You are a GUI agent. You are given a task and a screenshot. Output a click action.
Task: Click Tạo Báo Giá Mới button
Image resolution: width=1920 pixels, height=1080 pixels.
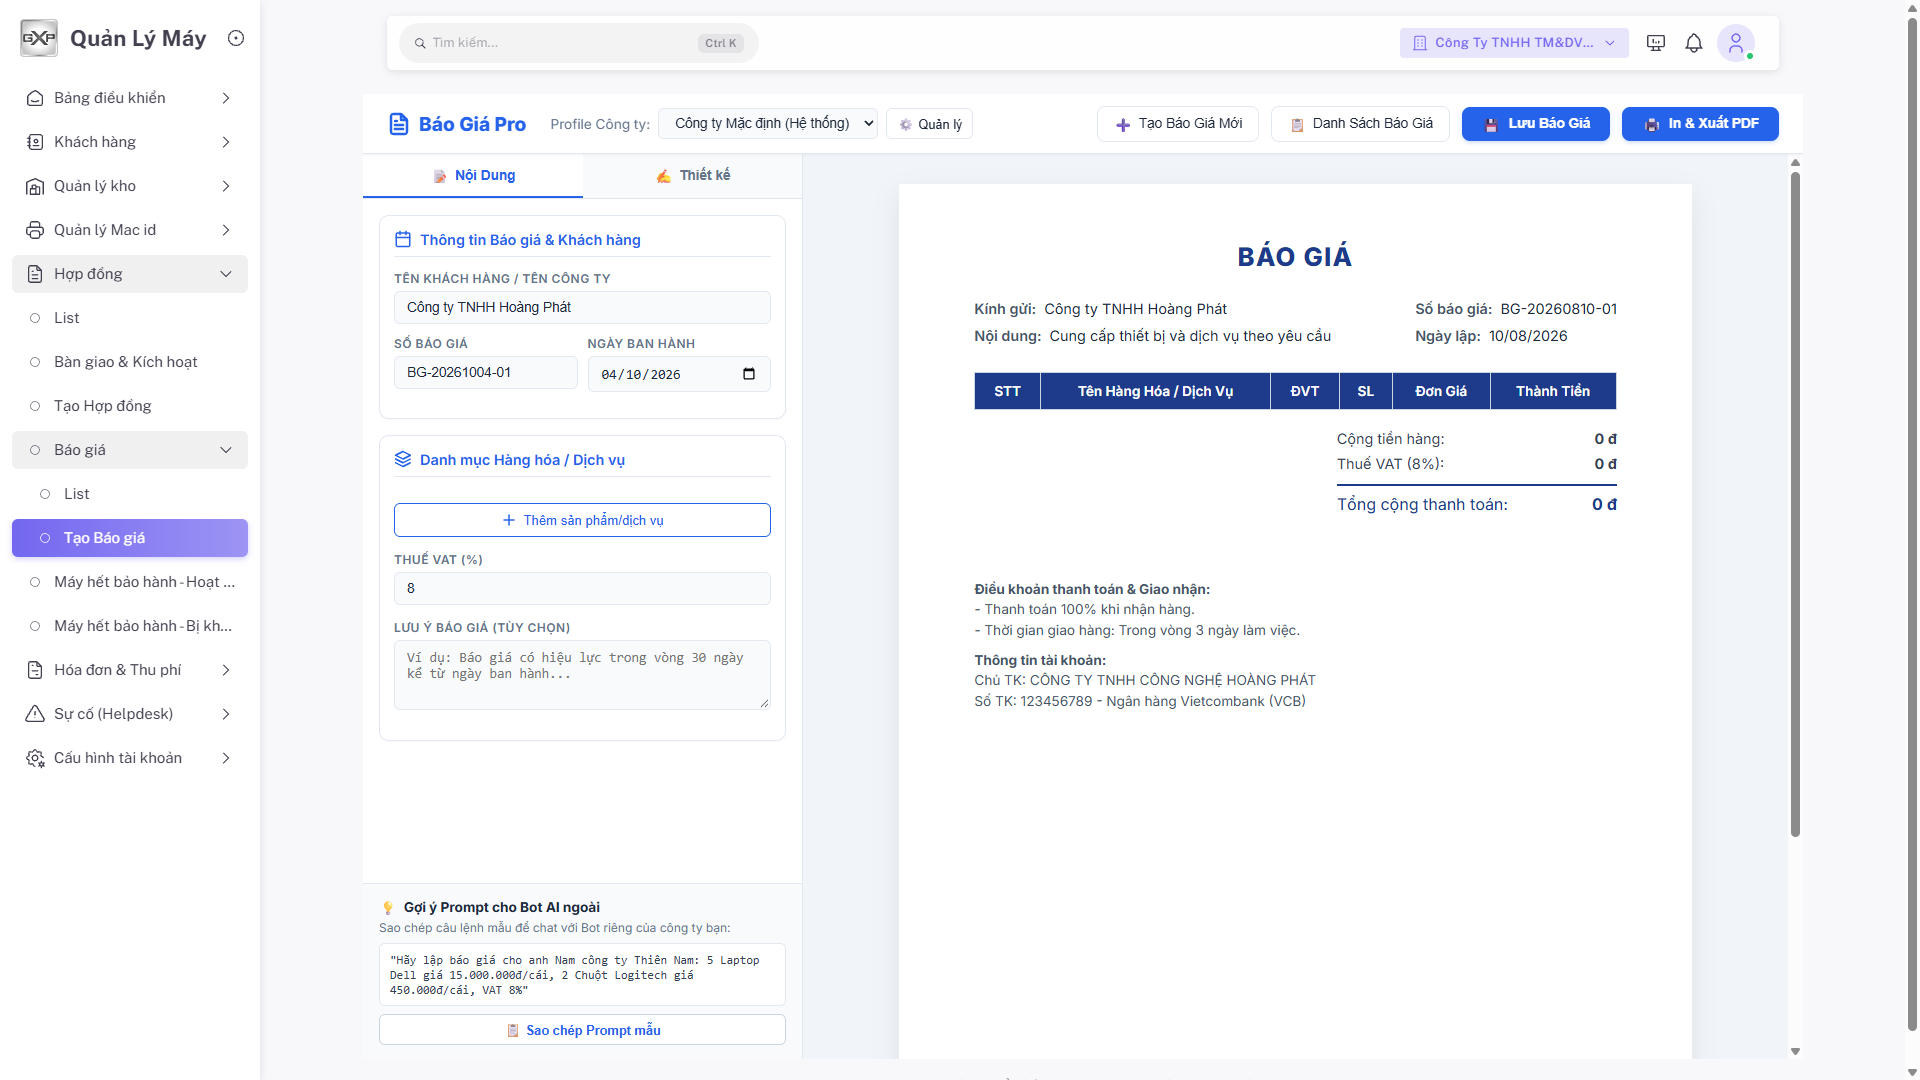point(1178,124)
